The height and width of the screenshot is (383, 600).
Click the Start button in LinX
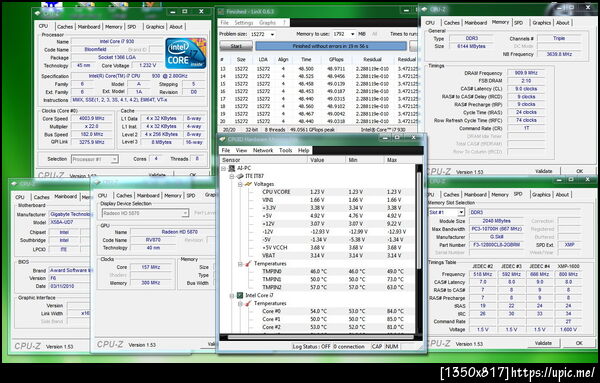point(236,46)
